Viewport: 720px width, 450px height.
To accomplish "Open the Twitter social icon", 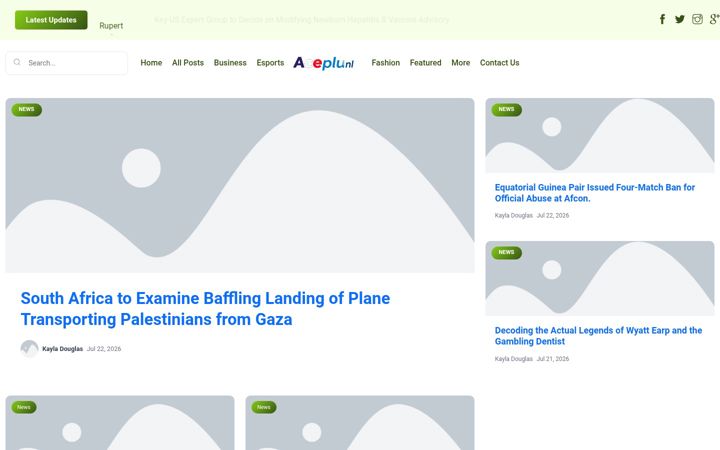I will [x=680, y=19].
